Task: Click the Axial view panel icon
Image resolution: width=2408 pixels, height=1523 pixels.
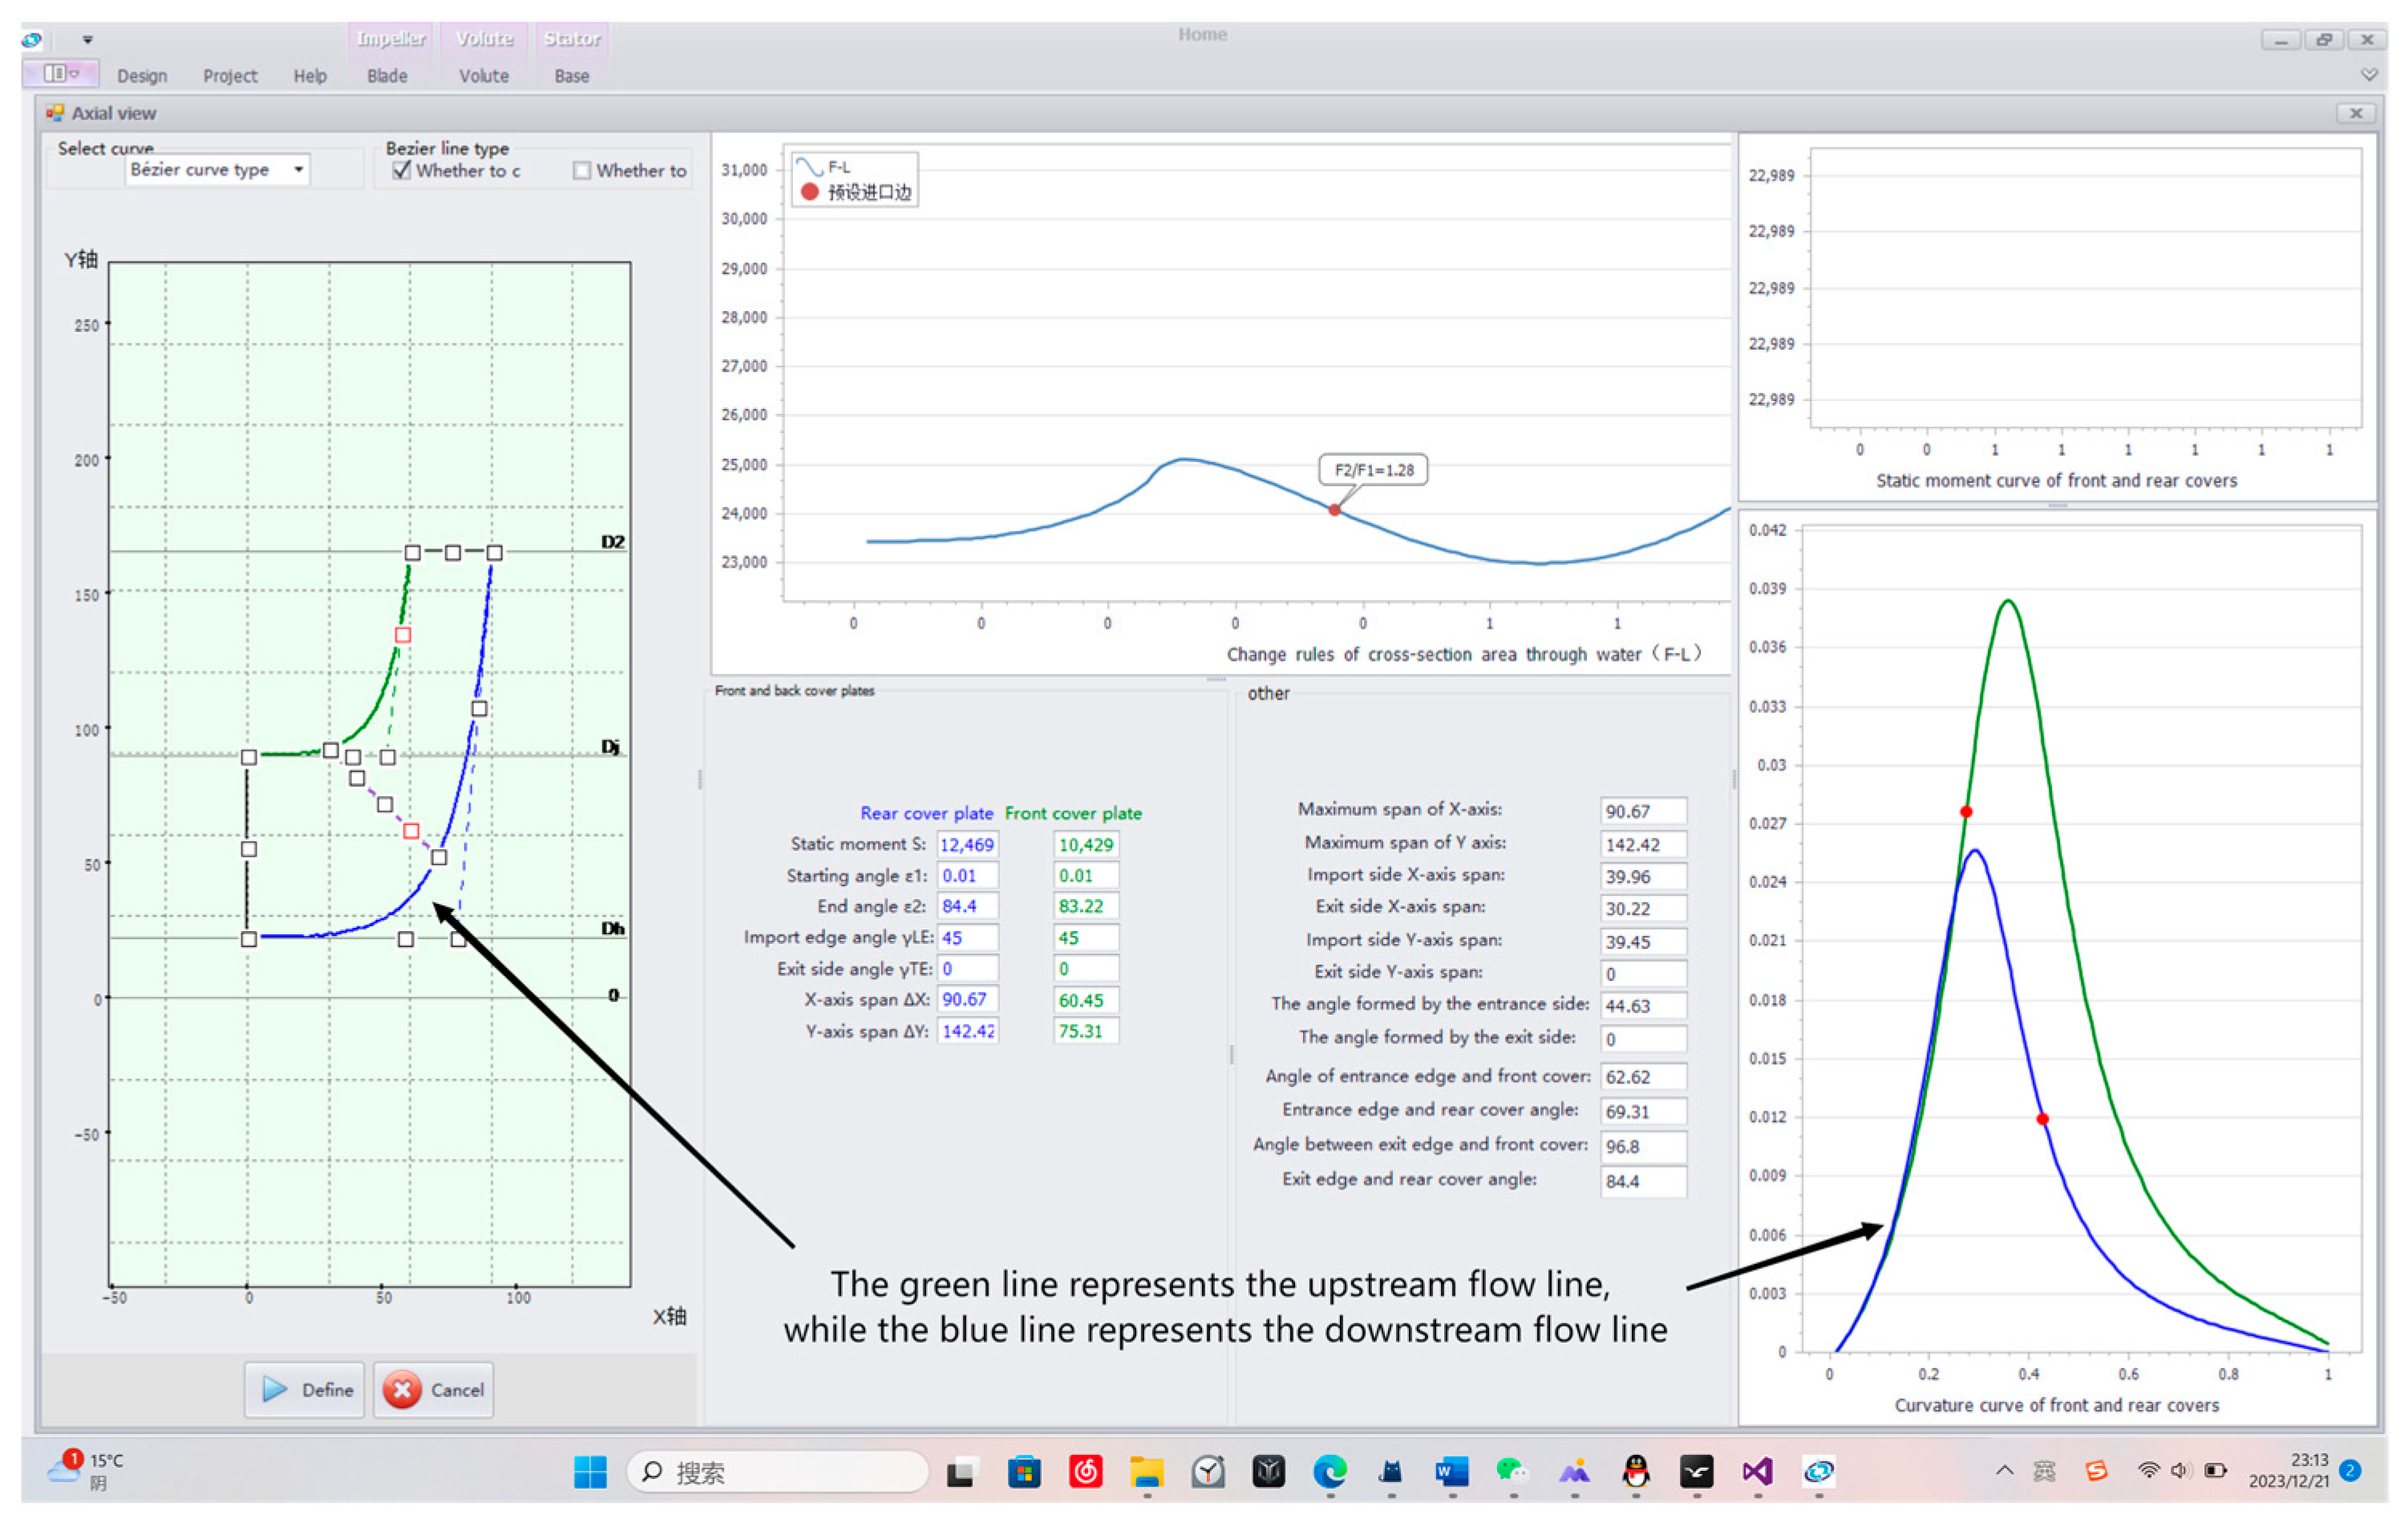Action: 55,113
